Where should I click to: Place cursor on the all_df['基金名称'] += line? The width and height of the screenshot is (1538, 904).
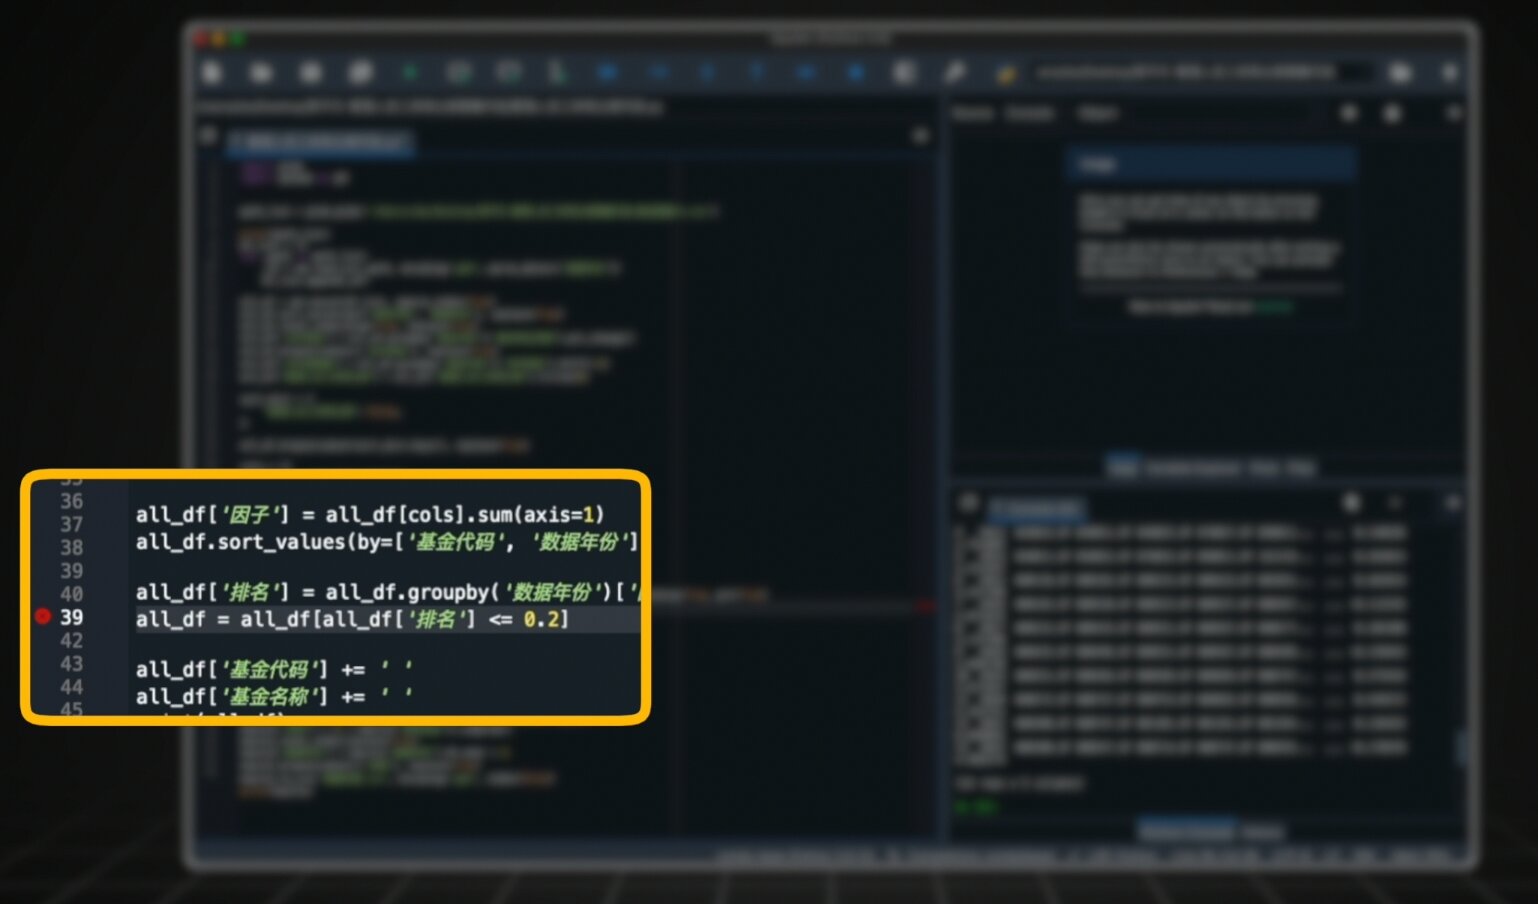click(274, 696)
